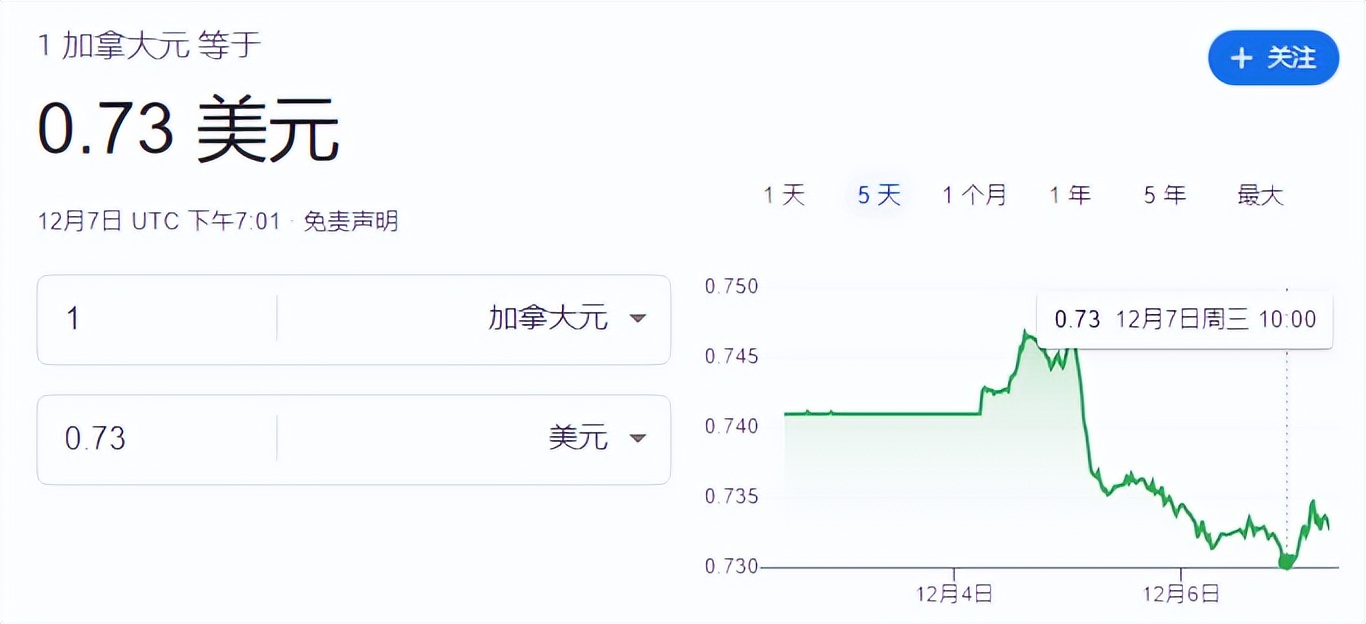Reselect the active 5天 tab
The image size is (1366, 624).
[x=877, y=195]
